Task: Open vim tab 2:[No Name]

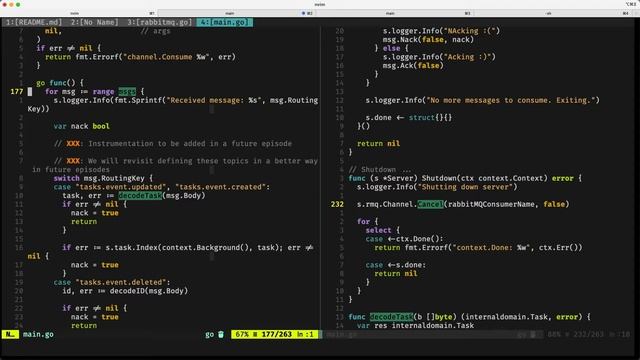Action: [x=95, y=22]
